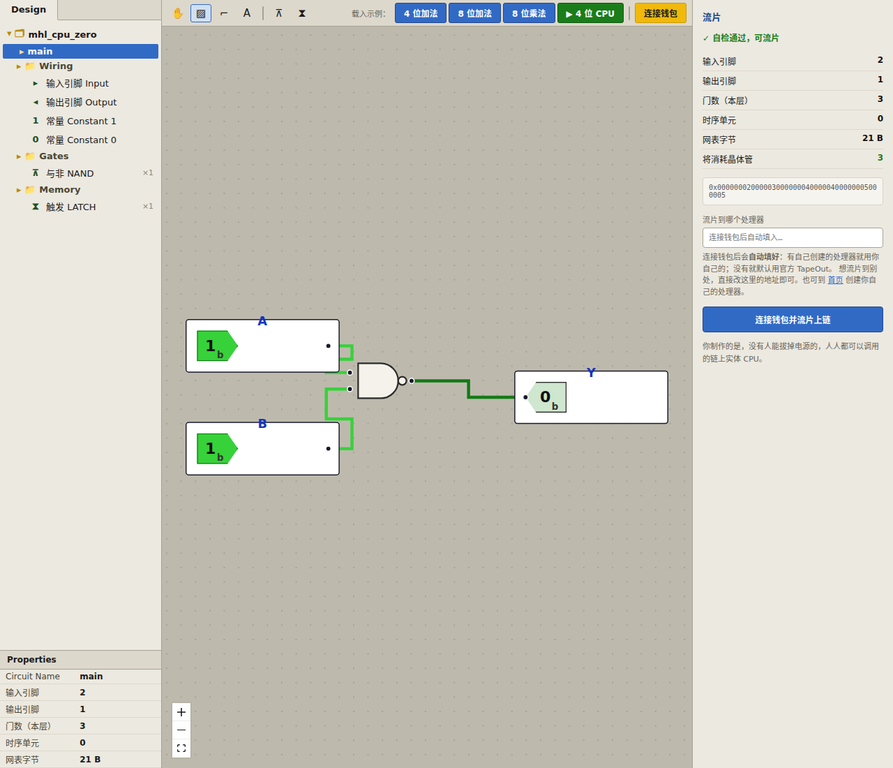Zoom out with the minus button

(181, 730)
